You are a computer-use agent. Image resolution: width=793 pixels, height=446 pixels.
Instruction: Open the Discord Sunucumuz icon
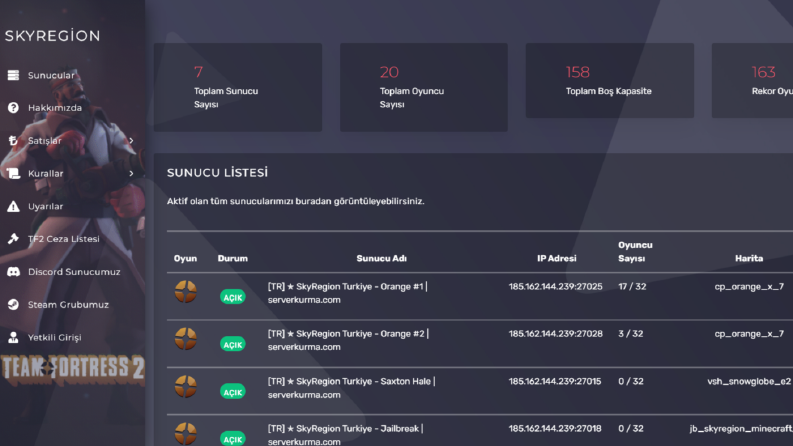(13, 272)
